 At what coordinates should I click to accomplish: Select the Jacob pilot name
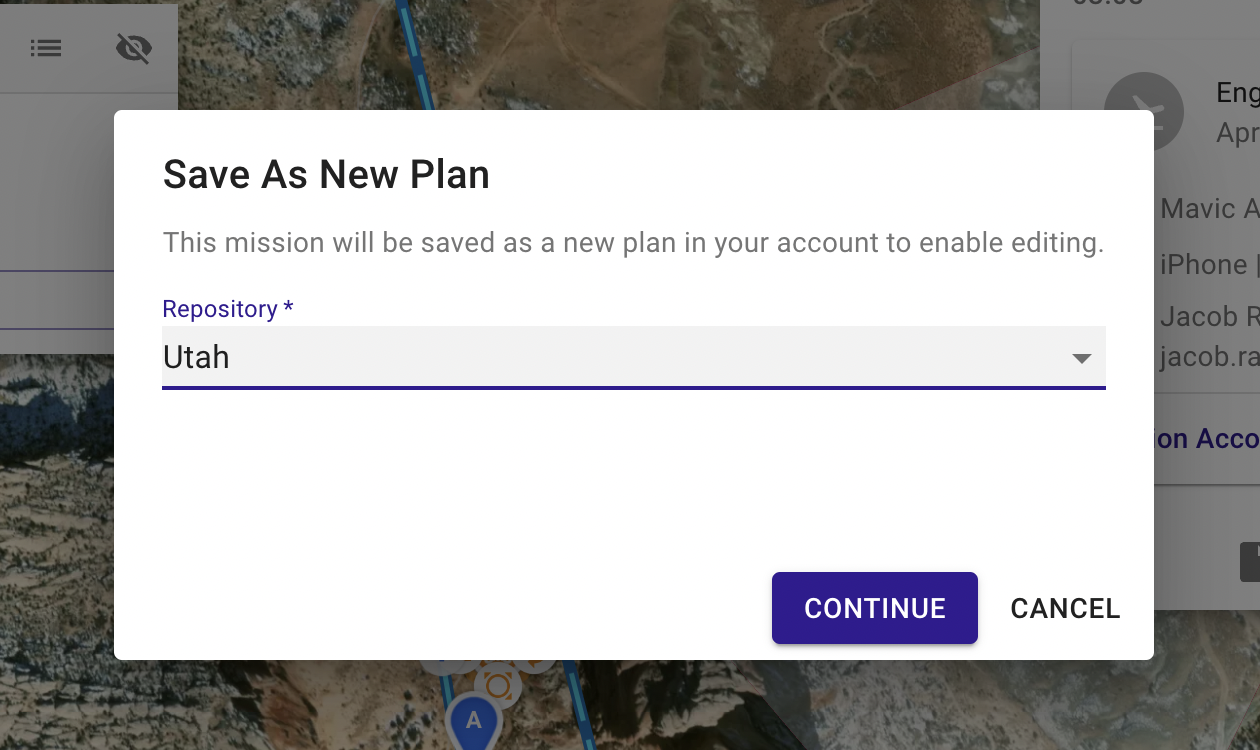click(1210, 317)
